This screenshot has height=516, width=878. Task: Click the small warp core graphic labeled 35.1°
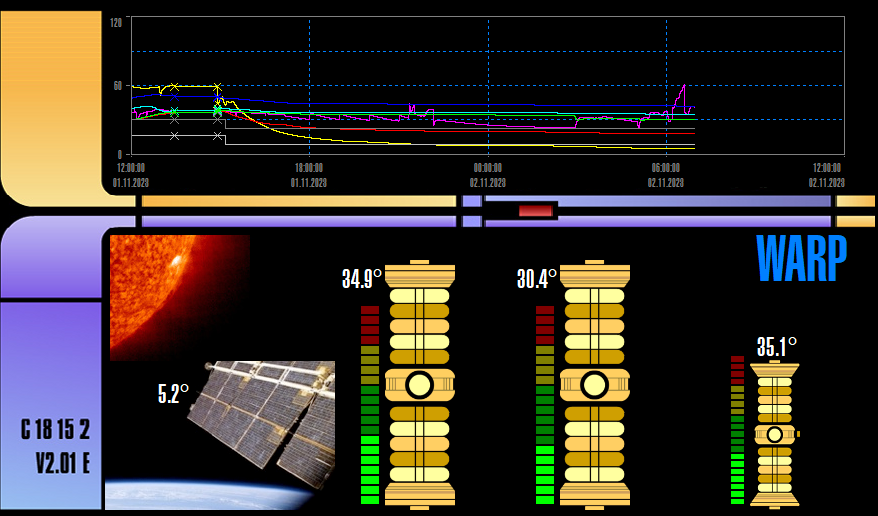point(775,434)
